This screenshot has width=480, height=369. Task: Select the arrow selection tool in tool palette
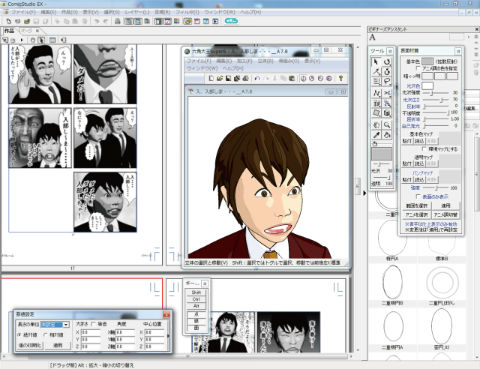[x=376, y=62]
